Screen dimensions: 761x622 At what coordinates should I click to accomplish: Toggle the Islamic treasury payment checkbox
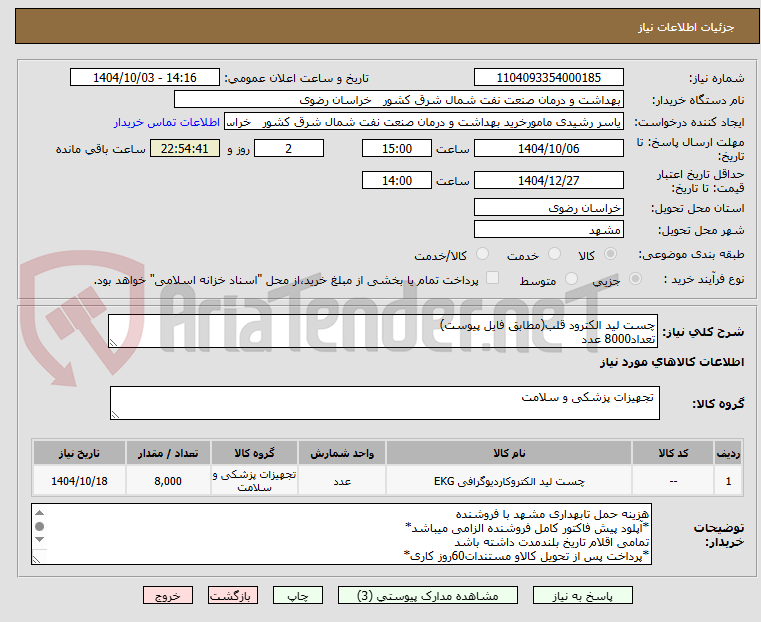(x=493, y=278)
